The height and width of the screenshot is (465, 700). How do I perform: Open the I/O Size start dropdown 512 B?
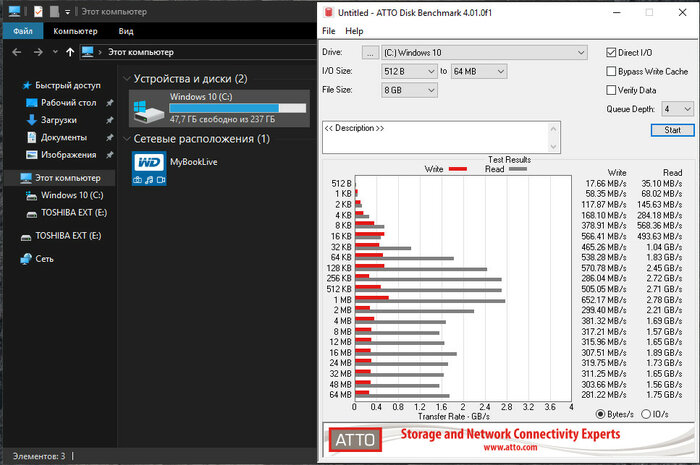click(409, 71)
